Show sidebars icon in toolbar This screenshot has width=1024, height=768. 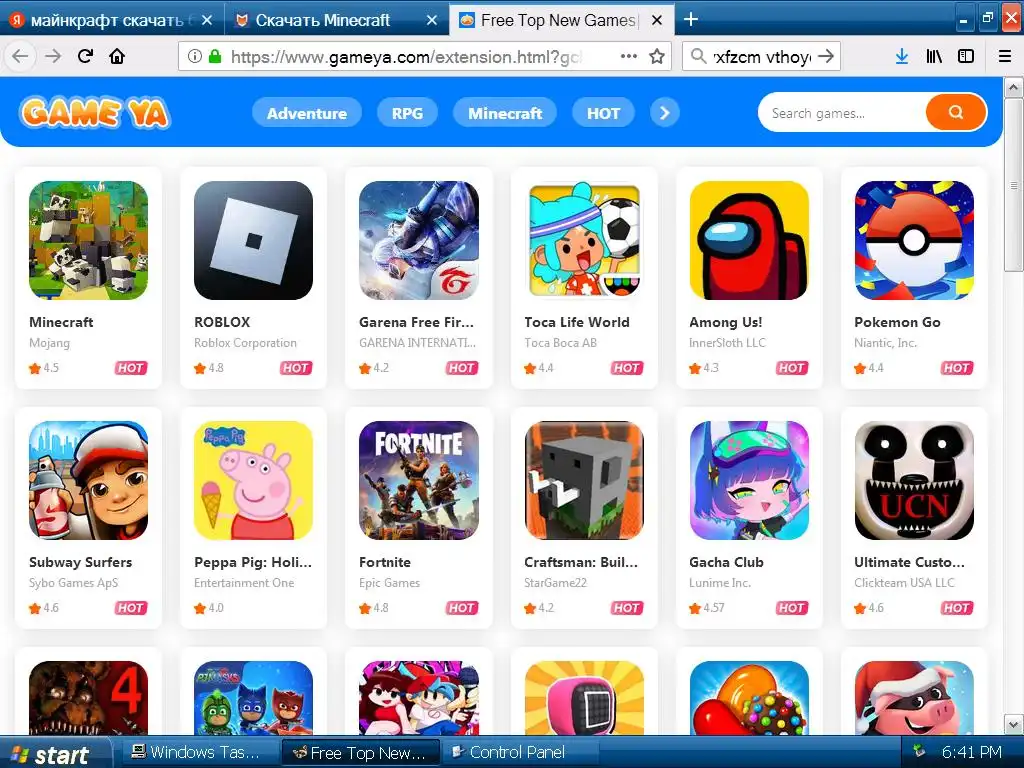(x=966, y=56)
